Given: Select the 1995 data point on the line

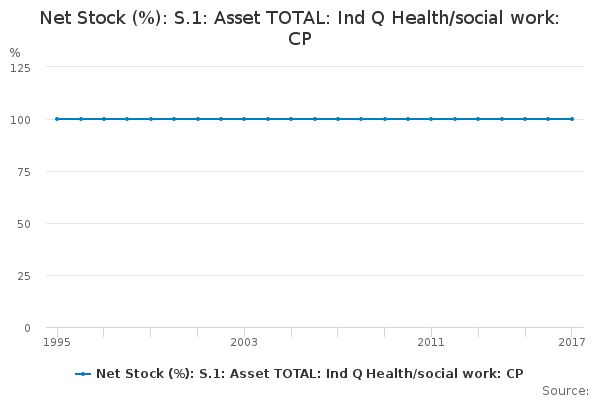Looking at the screenshot, I should [x=57, y=119].
